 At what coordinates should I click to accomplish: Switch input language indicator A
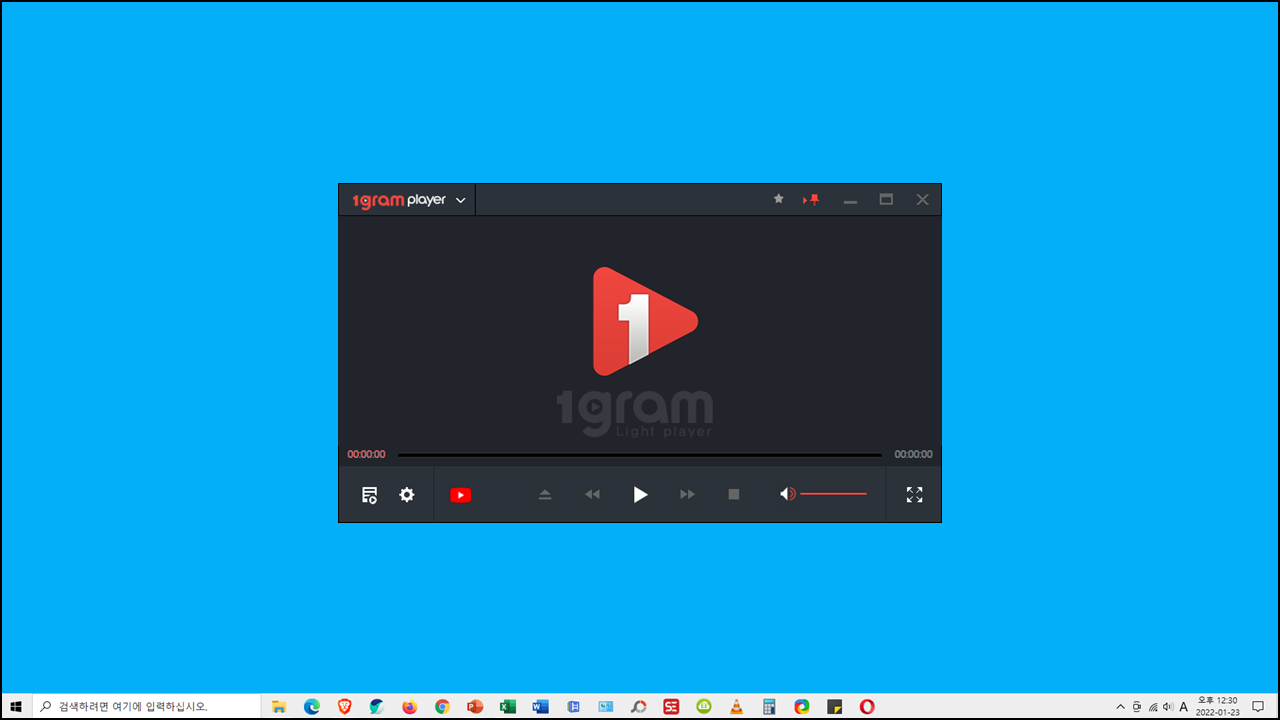click(1184, 706)
